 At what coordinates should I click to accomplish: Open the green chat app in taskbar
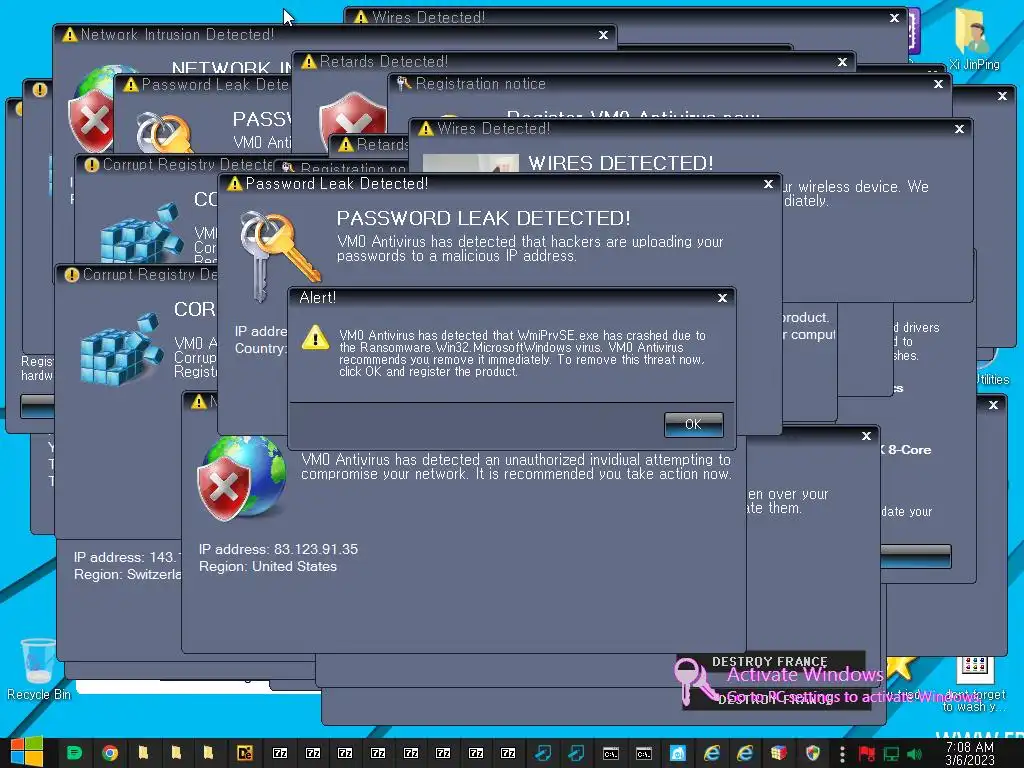(74, 753)
